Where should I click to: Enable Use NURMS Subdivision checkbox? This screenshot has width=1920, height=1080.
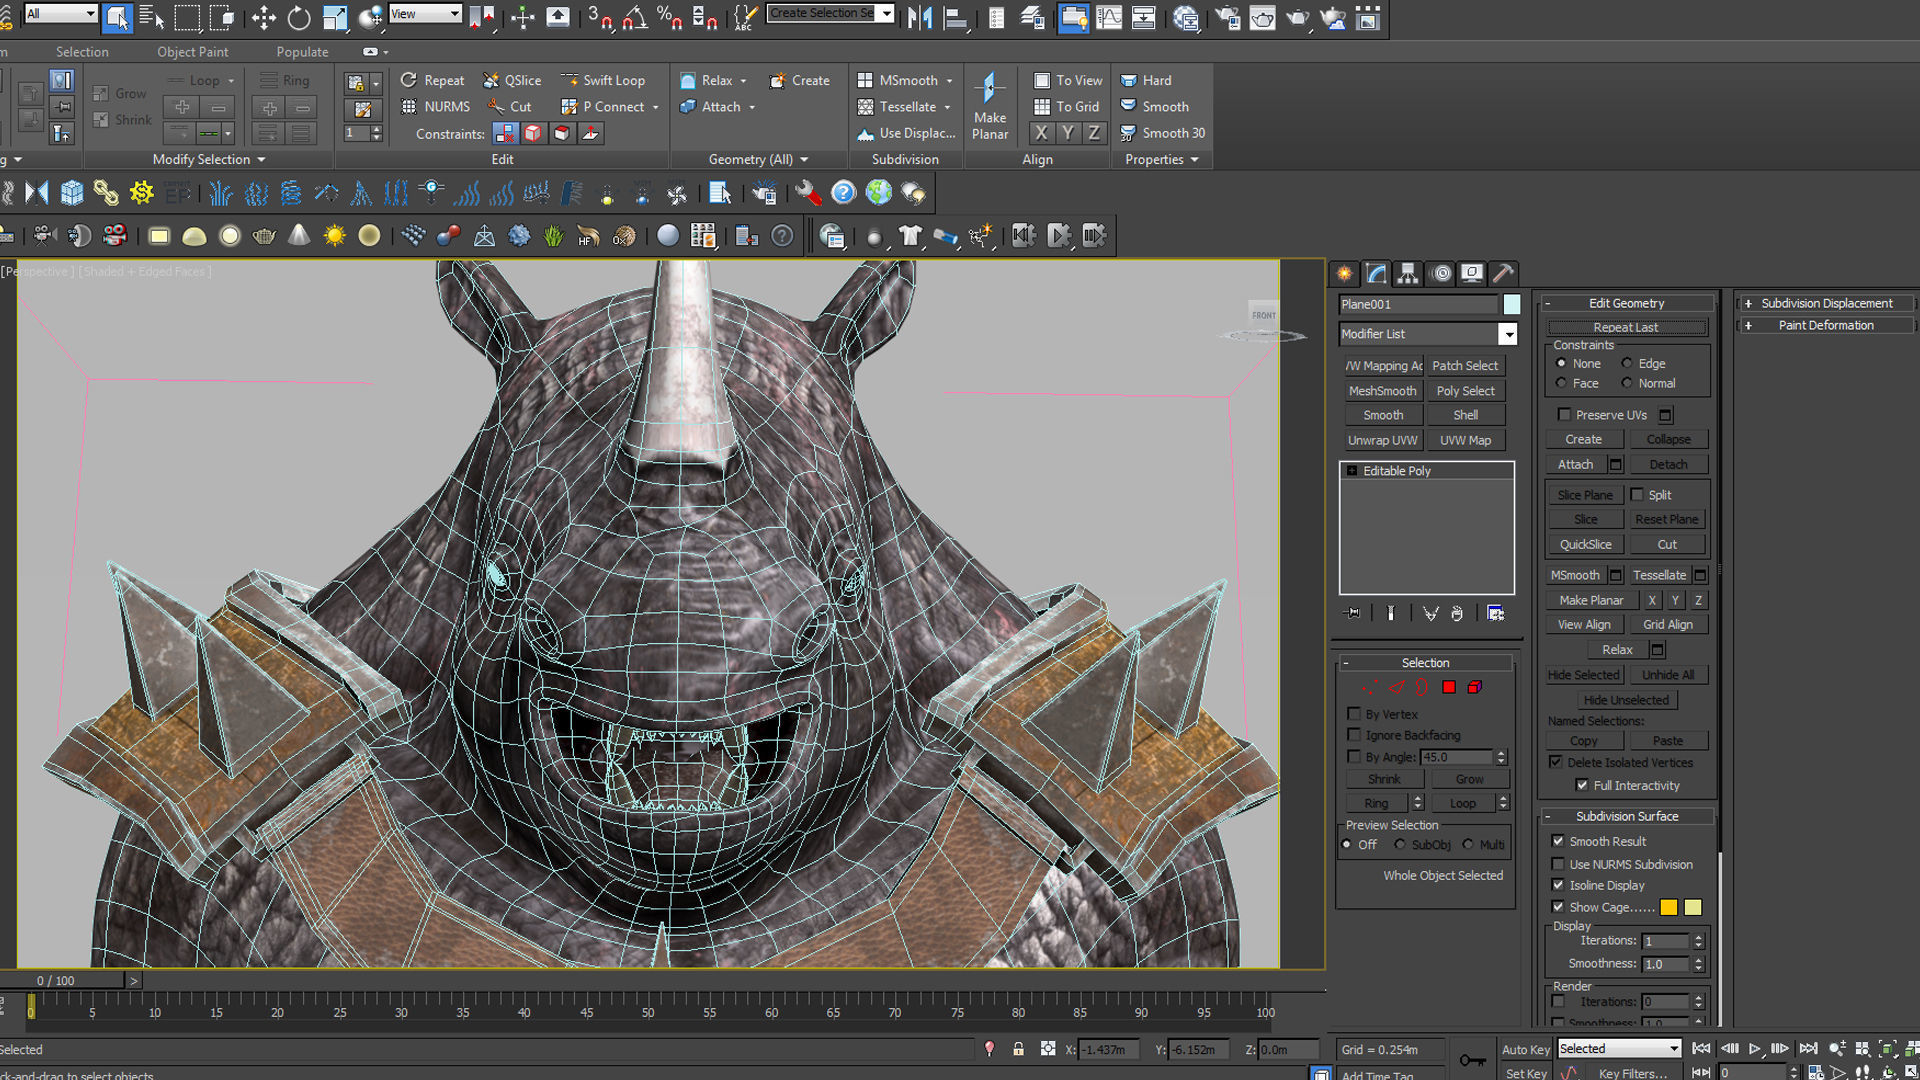(1558, 864)
